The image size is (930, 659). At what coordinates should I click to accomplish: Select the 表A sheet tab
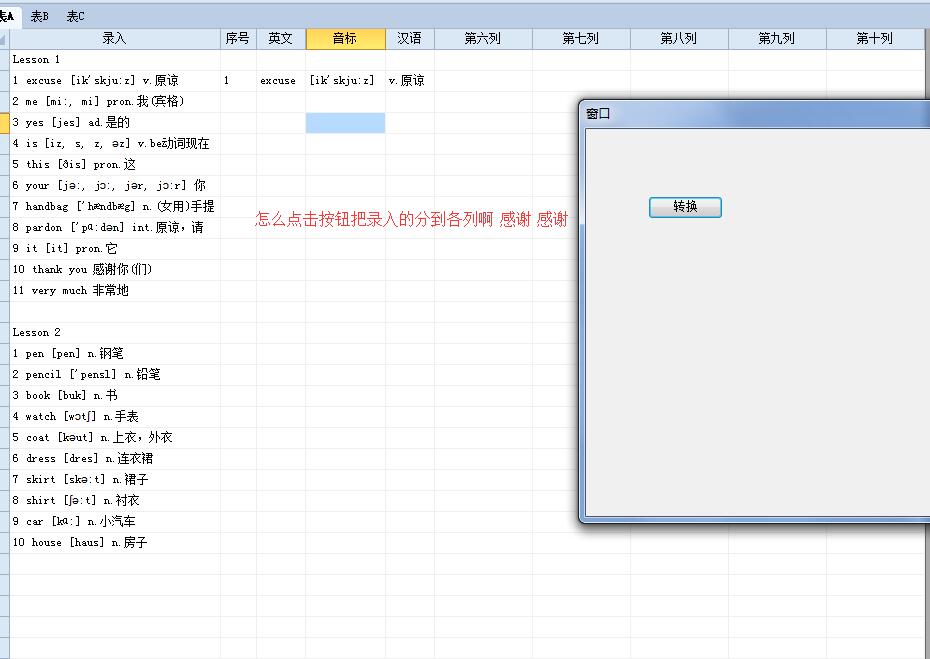8,16
